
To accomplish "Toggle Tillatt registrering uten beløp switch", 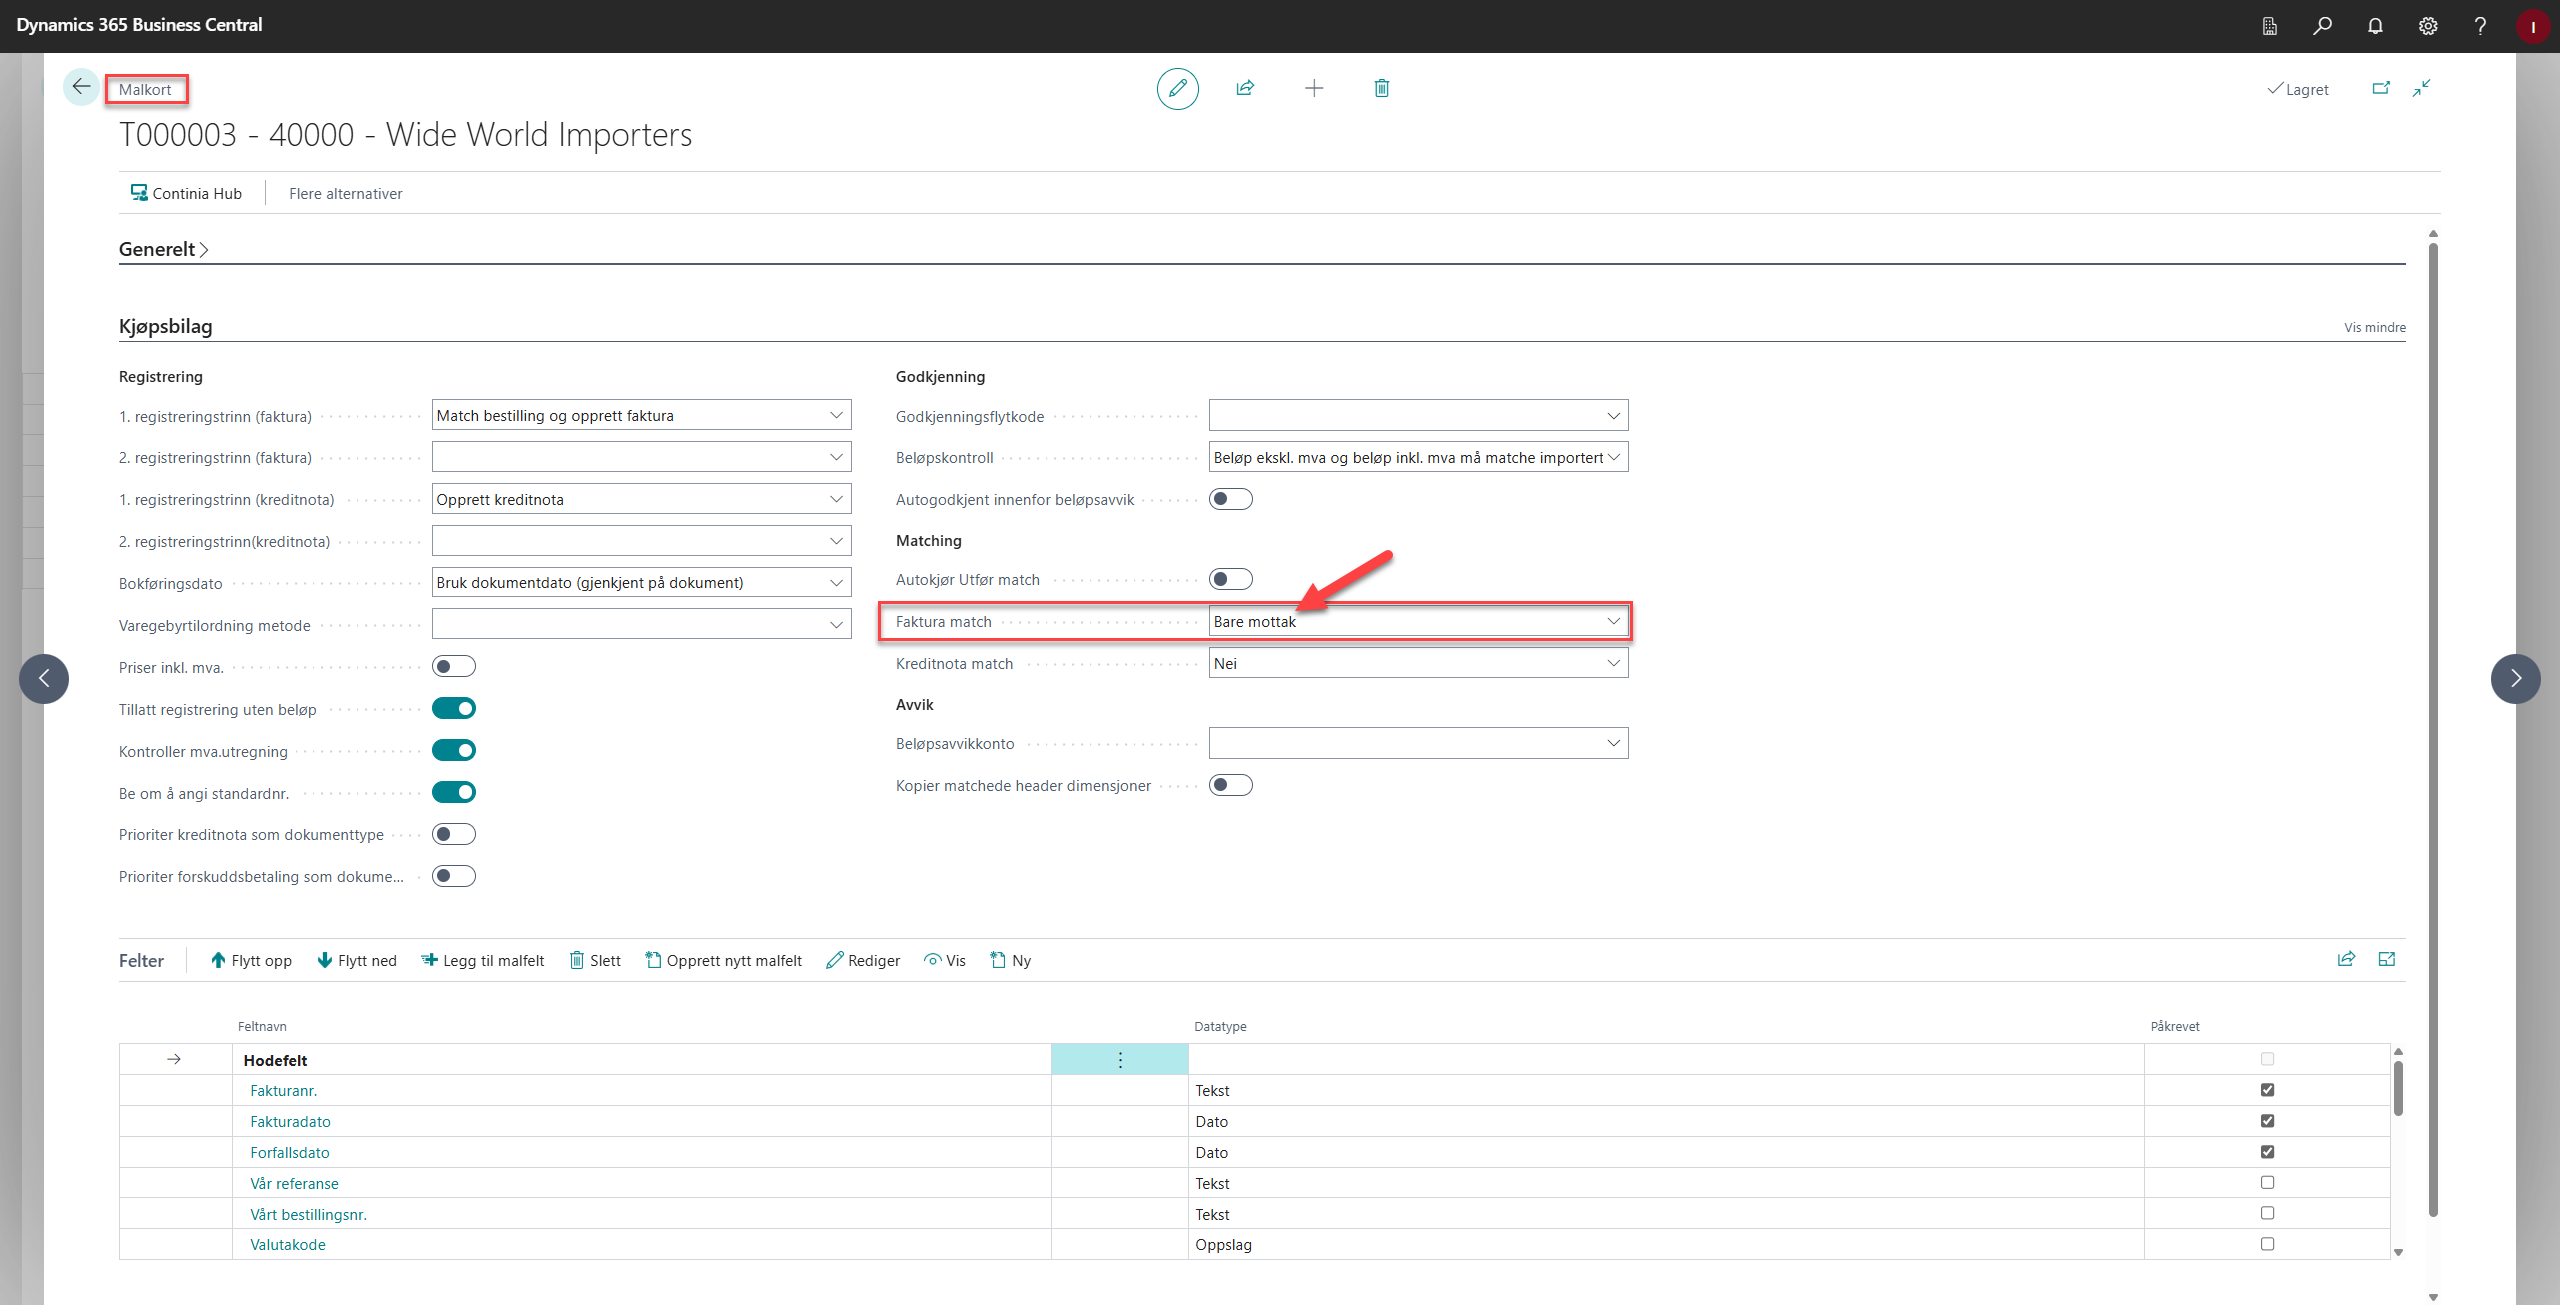I will point(454,709).
